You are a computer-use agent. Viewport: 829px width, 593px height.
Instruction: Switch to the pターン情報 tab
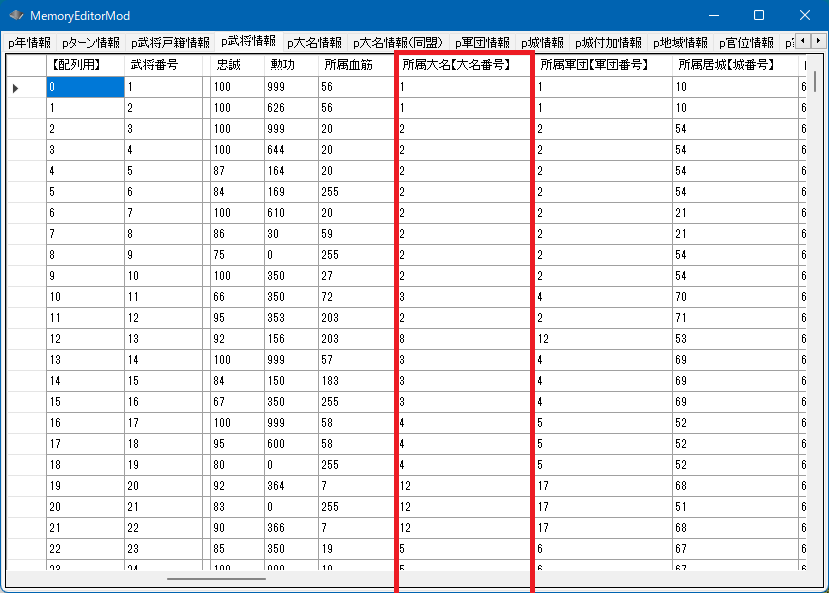(x=90, y=43)
